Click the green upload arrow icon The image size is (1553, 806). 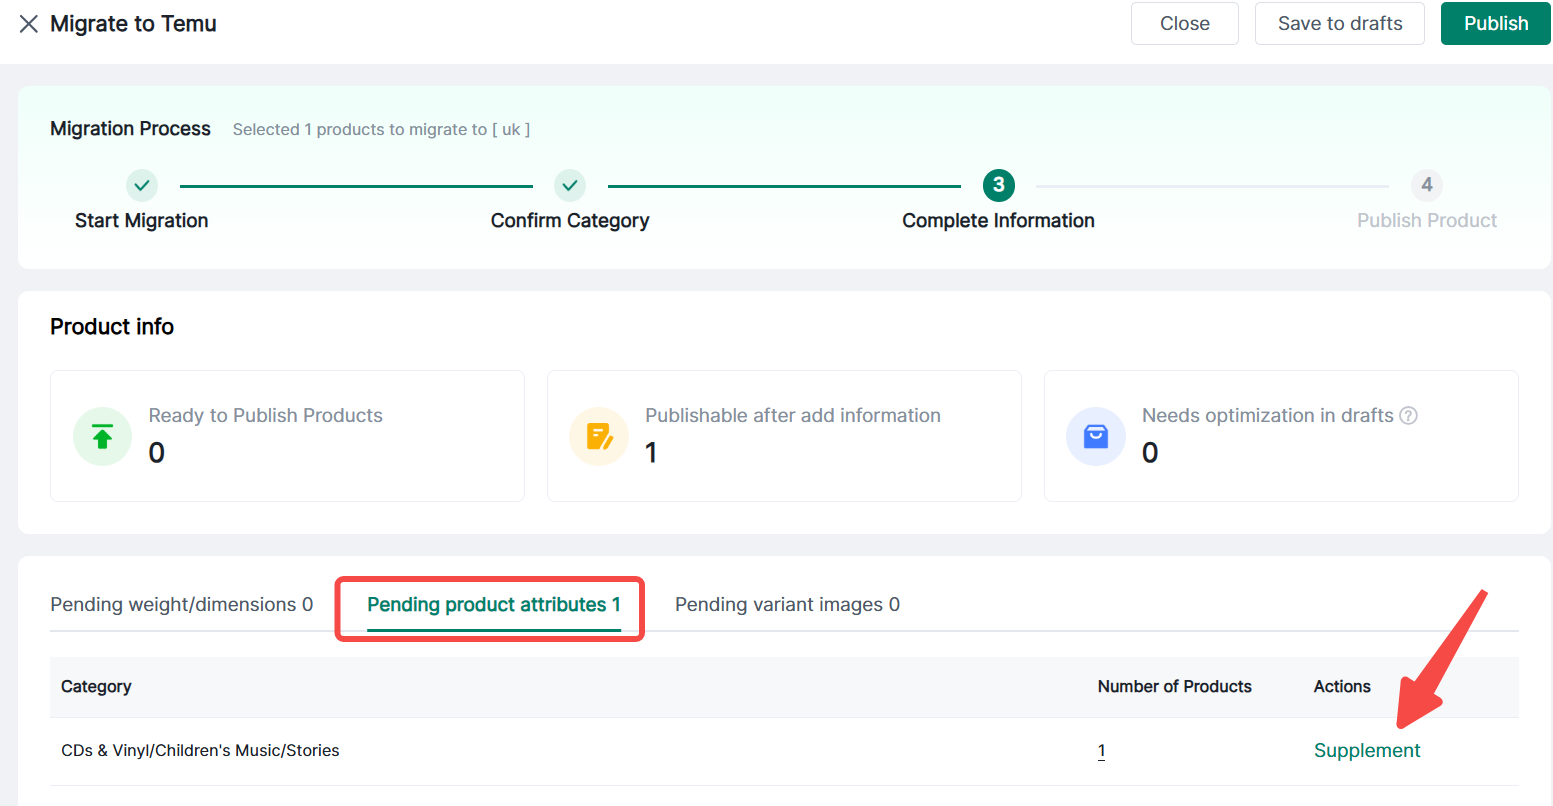(102, 436)
